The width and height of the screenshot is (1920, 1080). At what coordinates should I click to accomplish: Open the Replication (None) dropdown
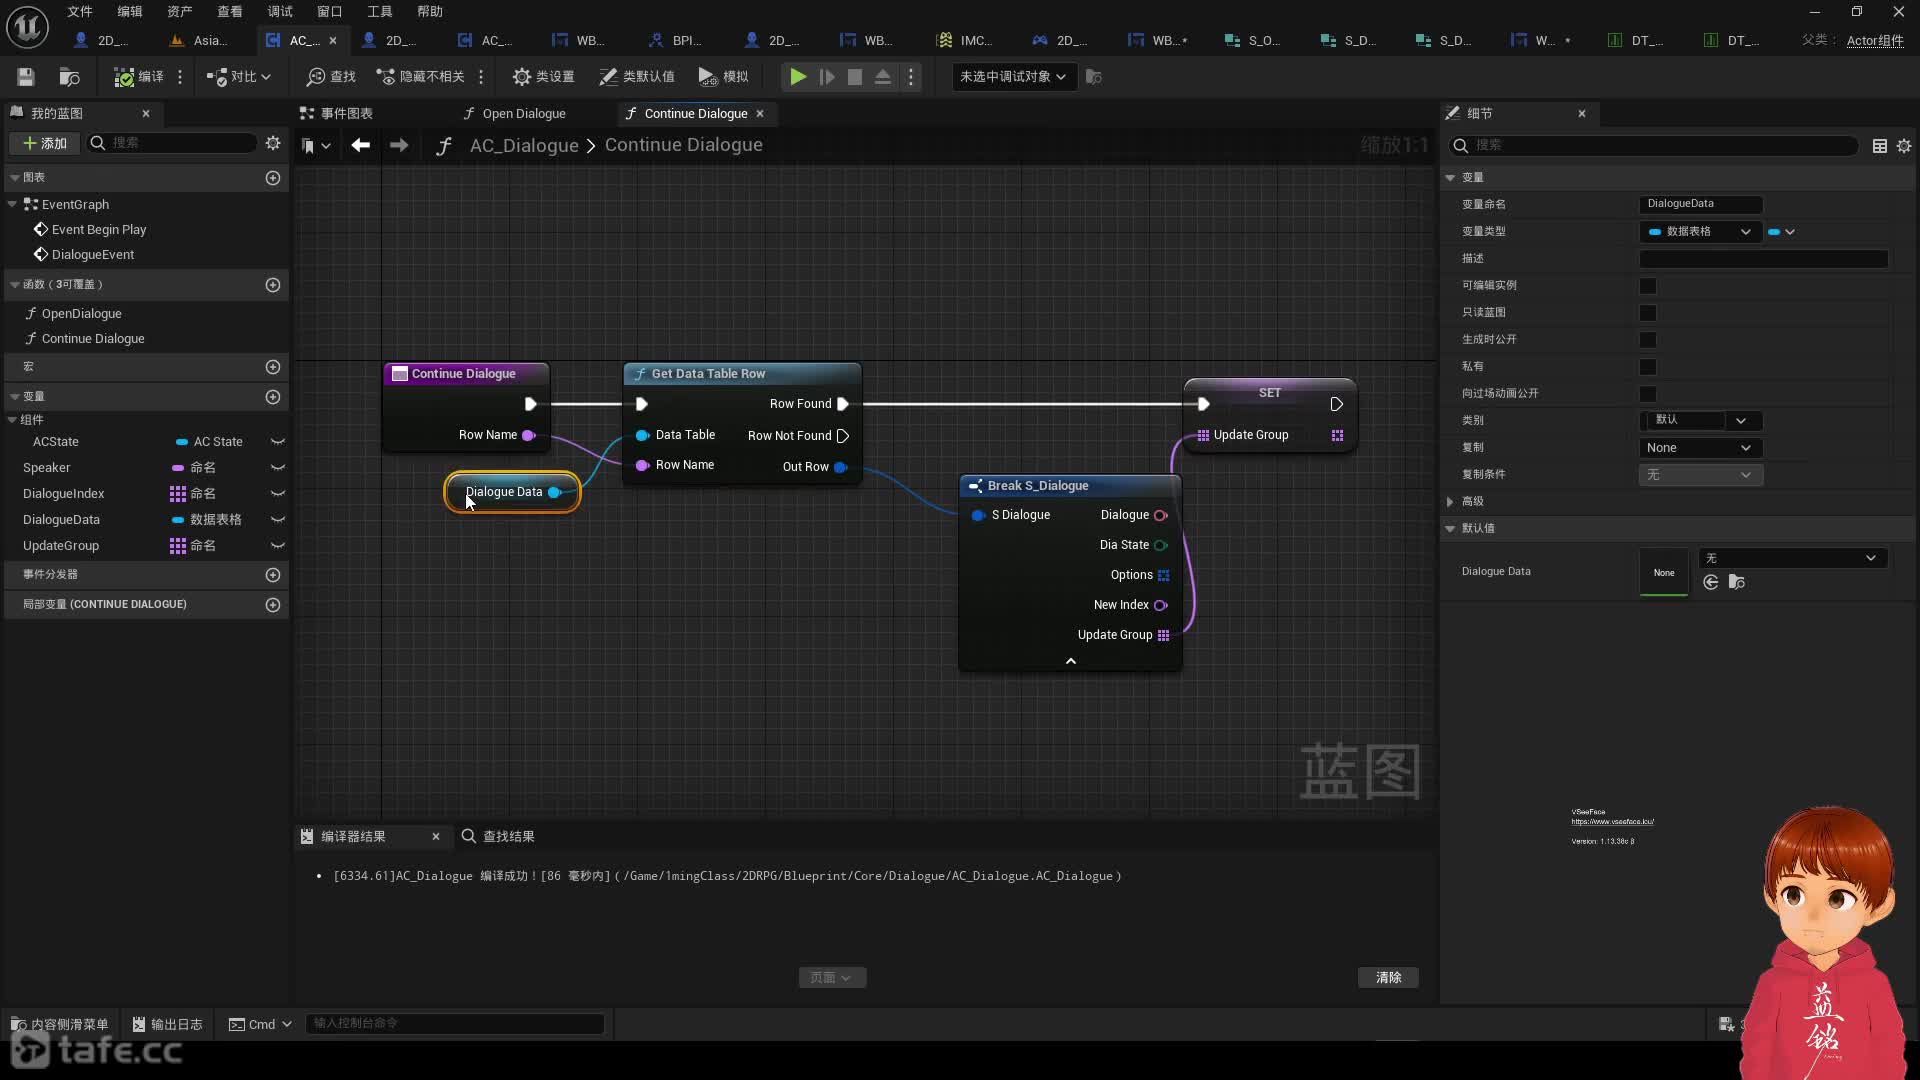[x=1700, y=448]
